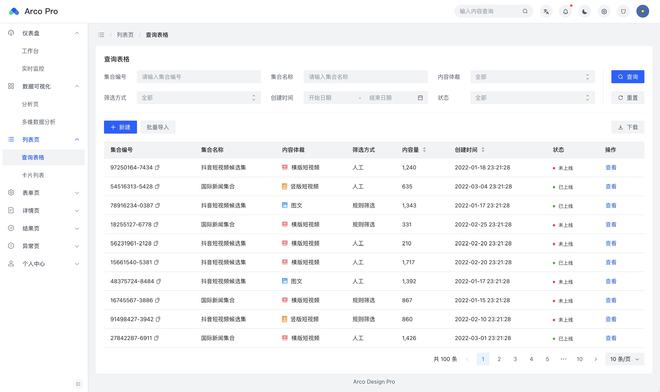Sort by 内容量 column arrows
This screenshot has width=660, height=392.
tap(424, 150)
